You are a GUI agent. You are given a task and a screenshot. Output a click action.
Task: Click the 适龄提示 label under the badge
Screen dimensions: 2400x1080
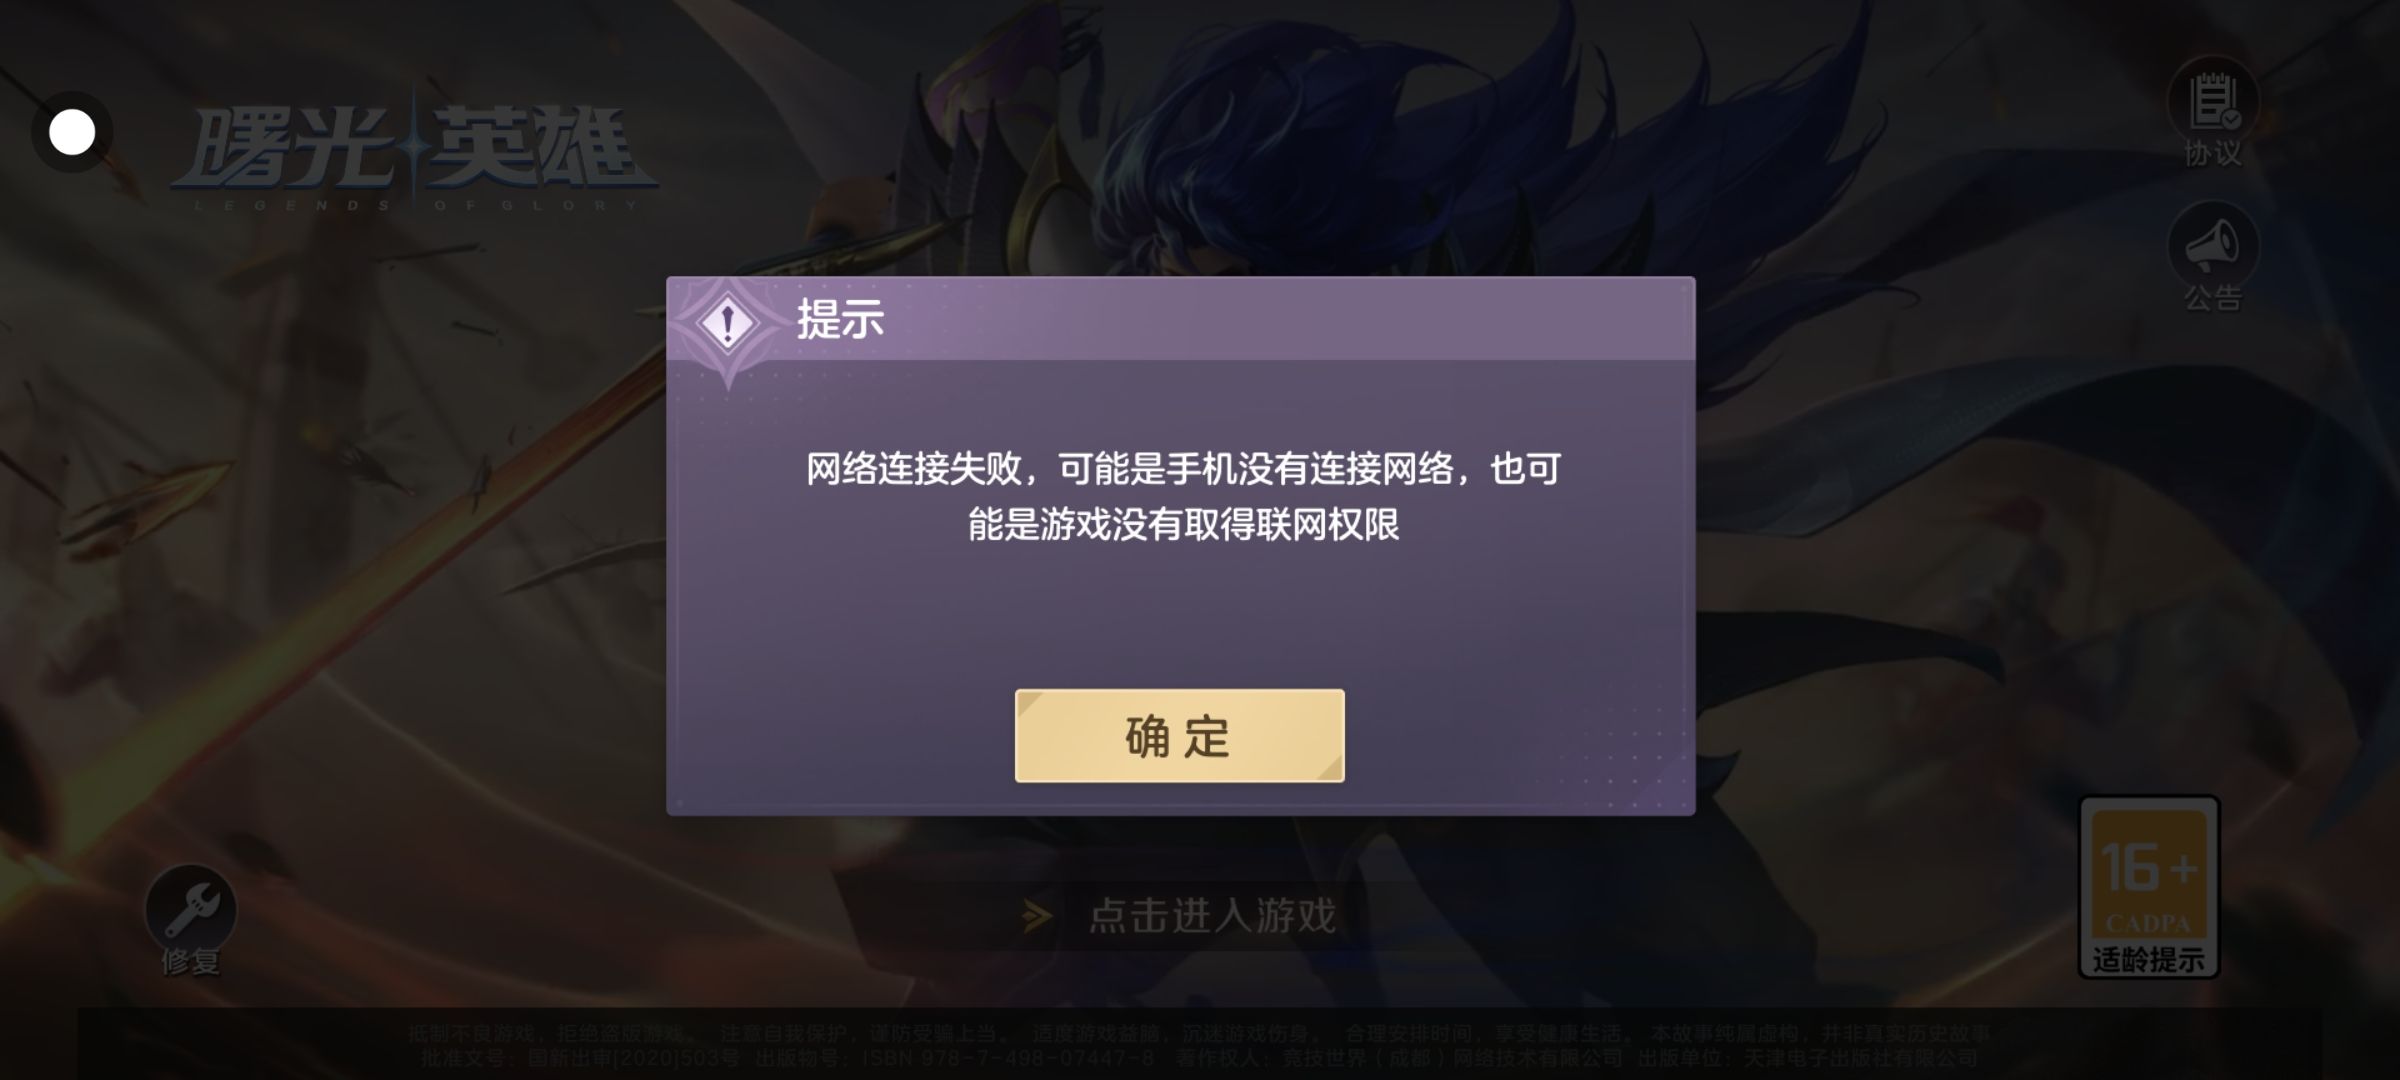click(x=2149, y=960)
